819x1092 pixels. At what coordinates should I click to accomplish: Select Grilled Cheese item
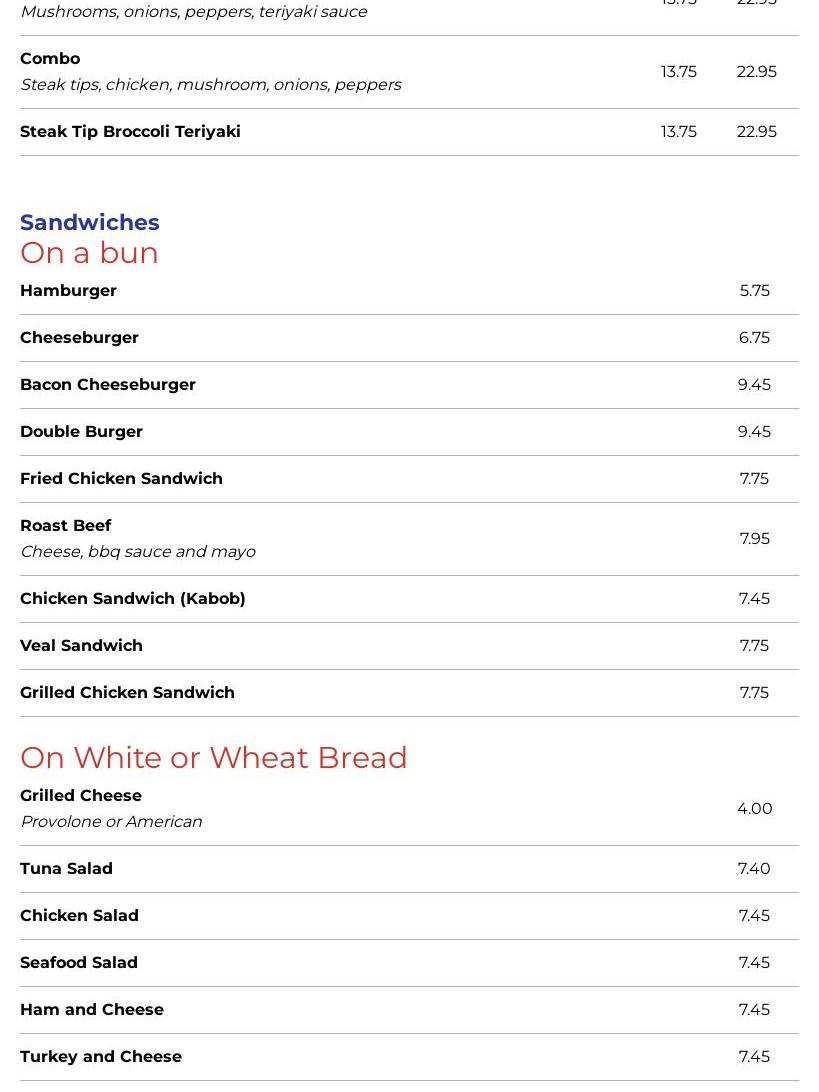point(81,796)
